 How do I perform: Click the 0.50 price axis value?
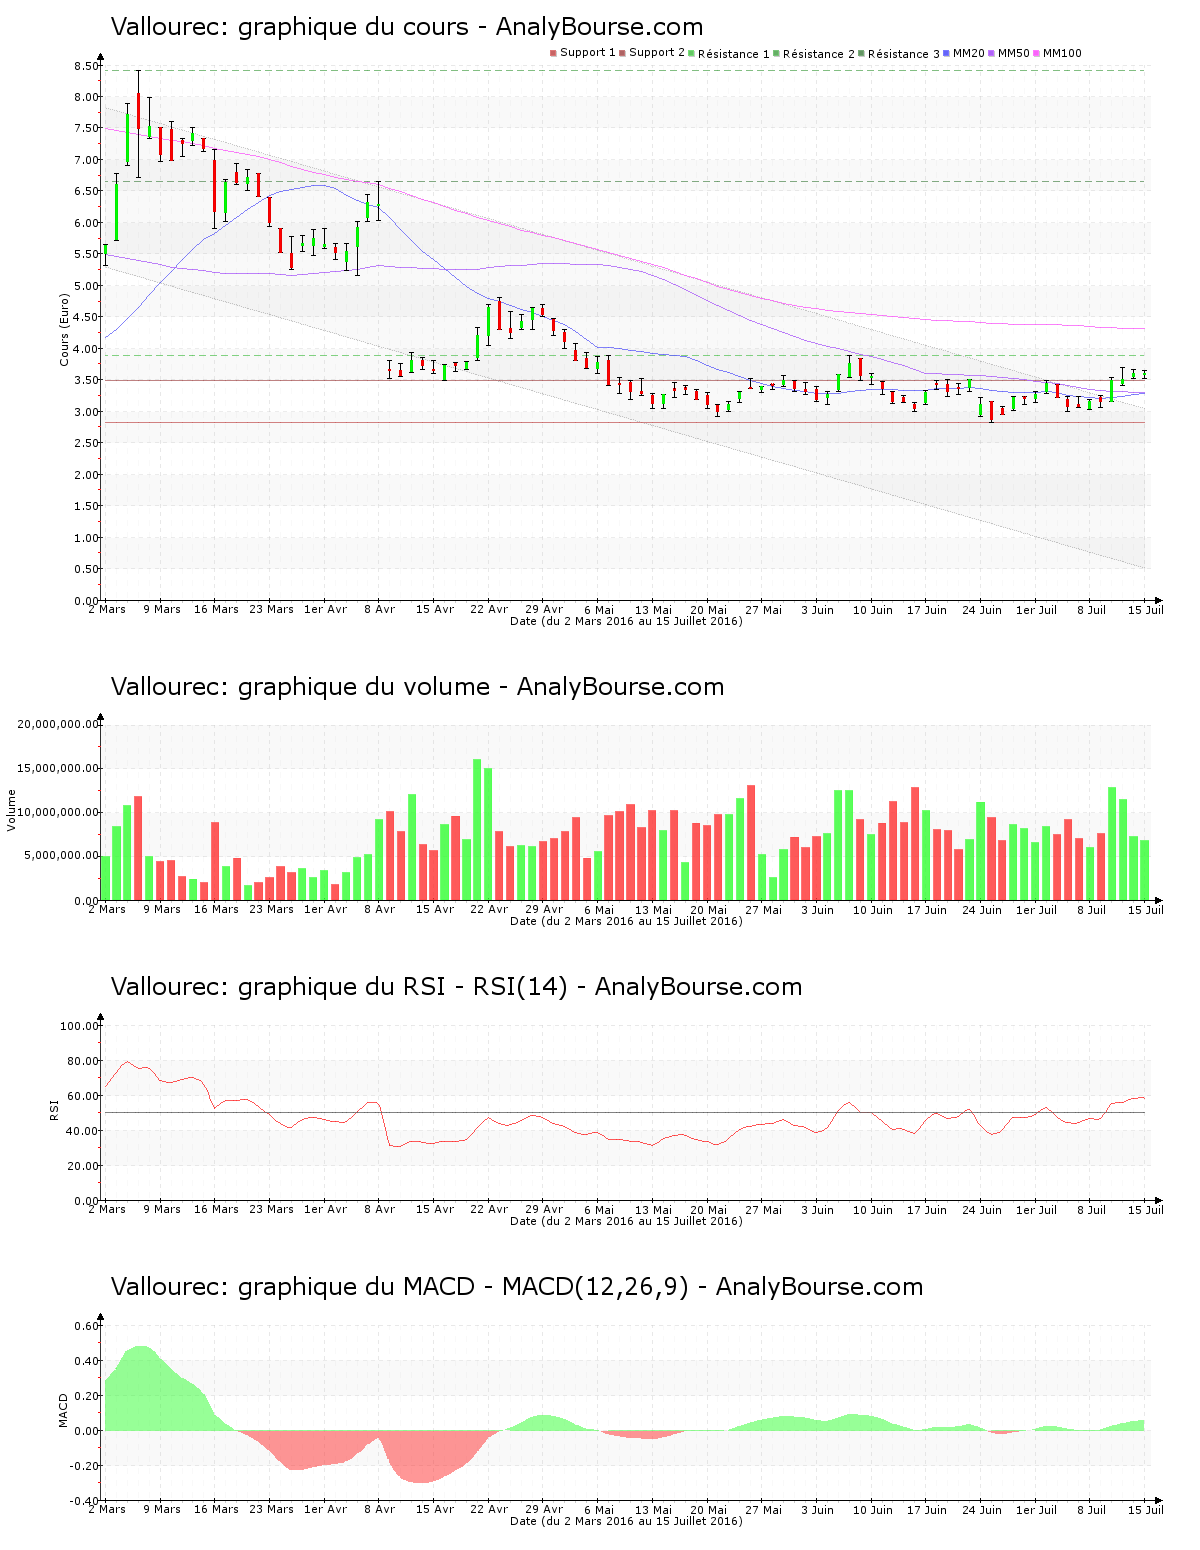pyautogui.click(x=86, y=569)
